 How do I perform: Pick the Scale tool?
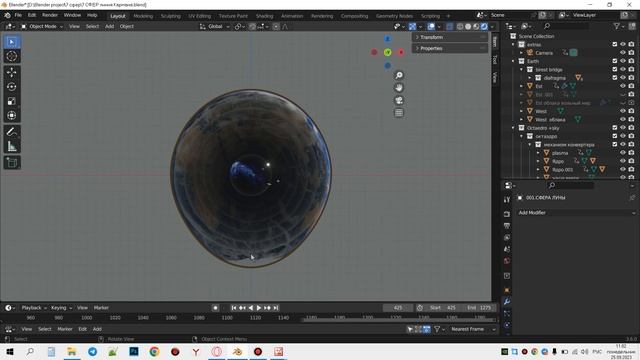pyautogui.click(x=12, y=101)
